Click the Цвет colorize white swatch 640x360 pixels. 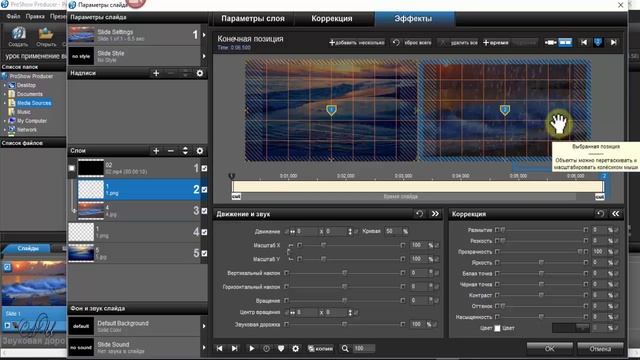pos(497,328)
